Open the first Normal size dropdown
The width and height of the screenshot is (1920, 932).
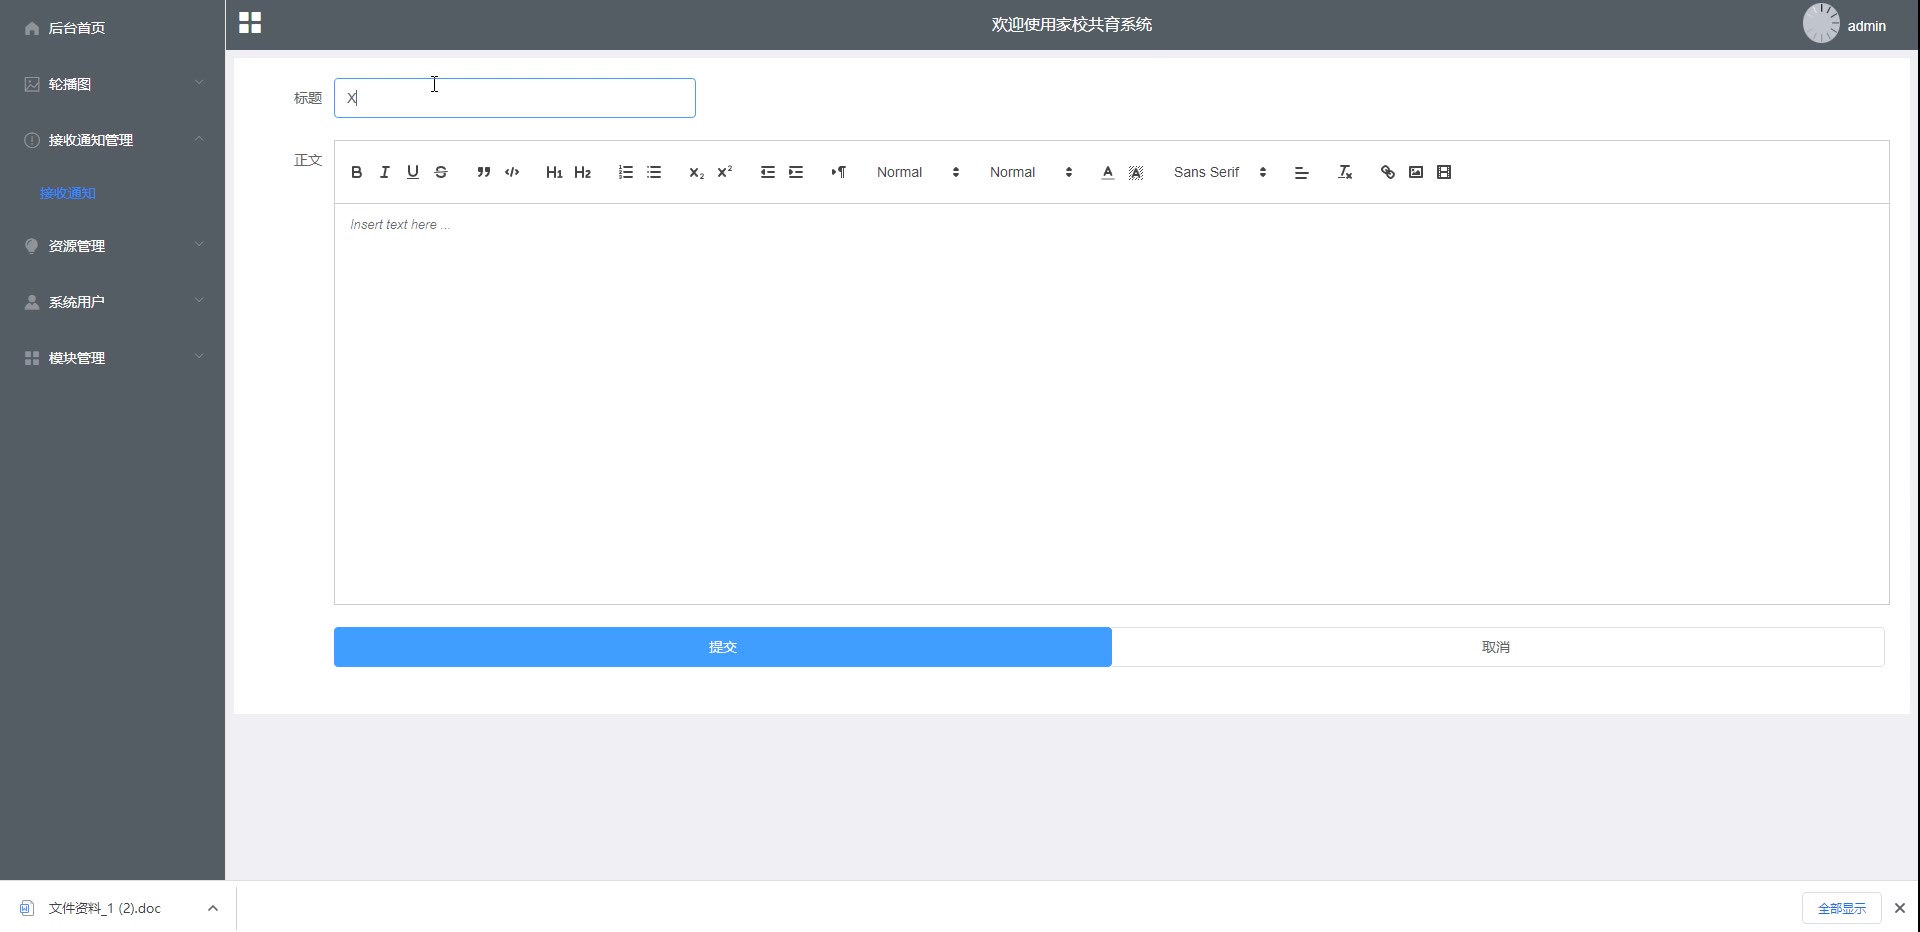[x=918, y=172]
